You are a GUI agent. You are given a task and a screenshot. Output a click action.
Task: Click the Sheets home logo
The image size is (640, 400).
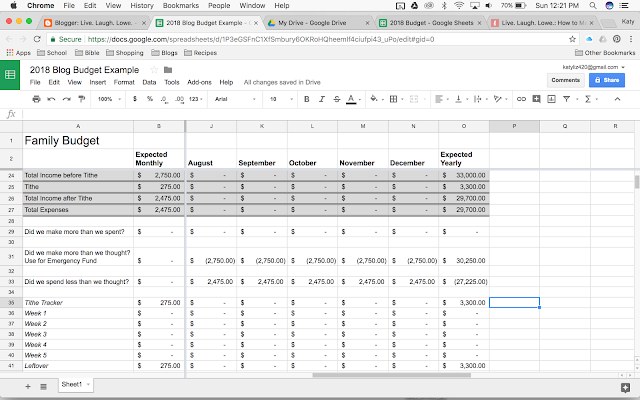(10, 75)
